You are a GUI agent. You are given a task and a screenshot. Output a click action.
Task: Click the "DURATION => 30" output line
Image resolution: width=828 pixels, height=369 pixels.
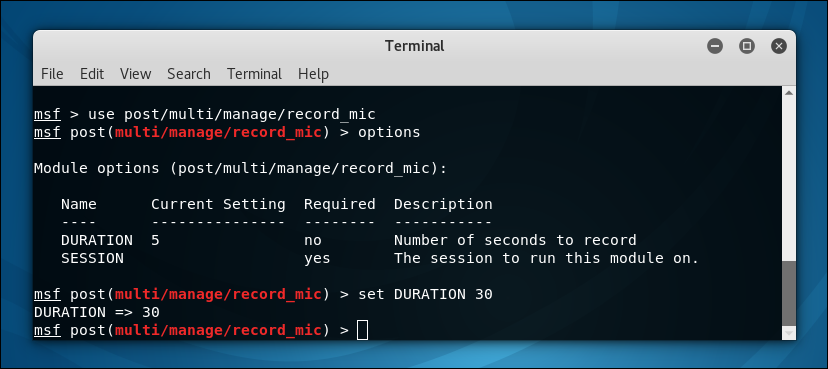click(97, 312)
